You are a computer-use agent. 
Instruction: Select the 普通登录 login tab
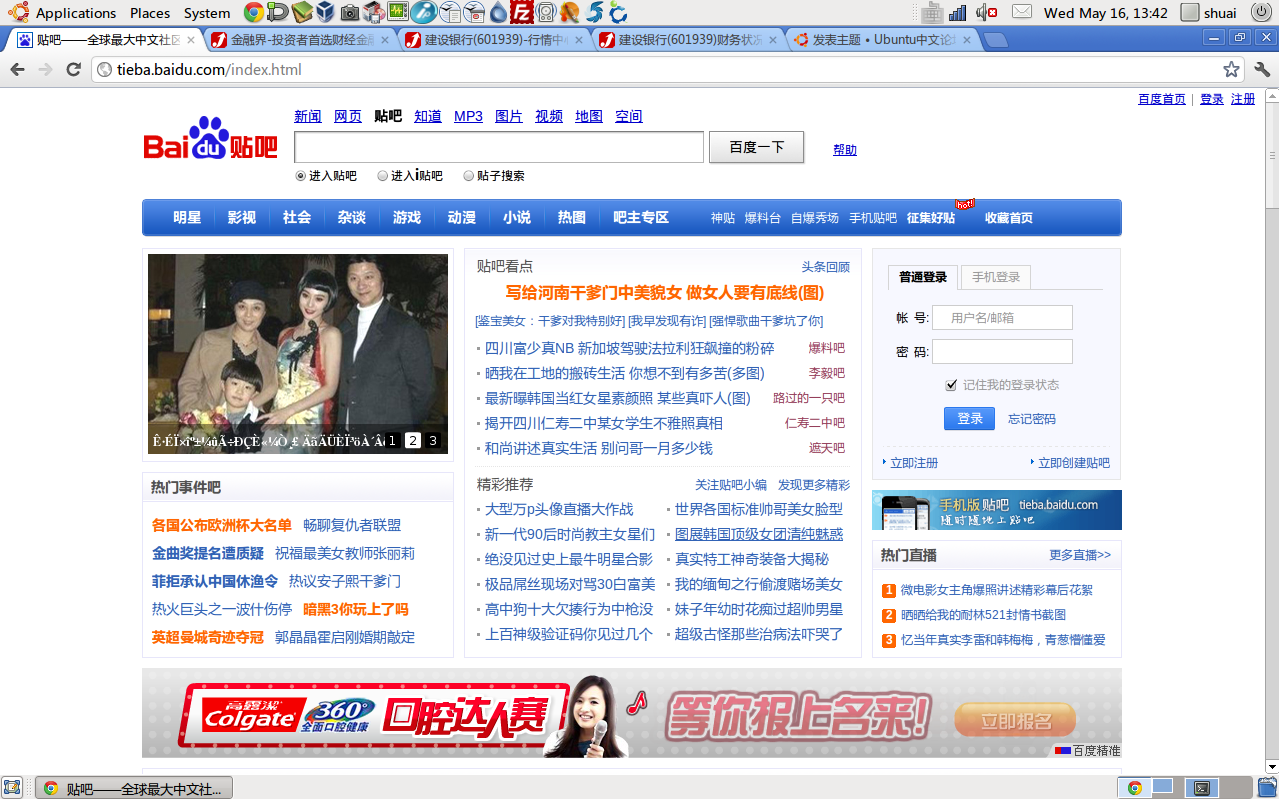[924, 277]
